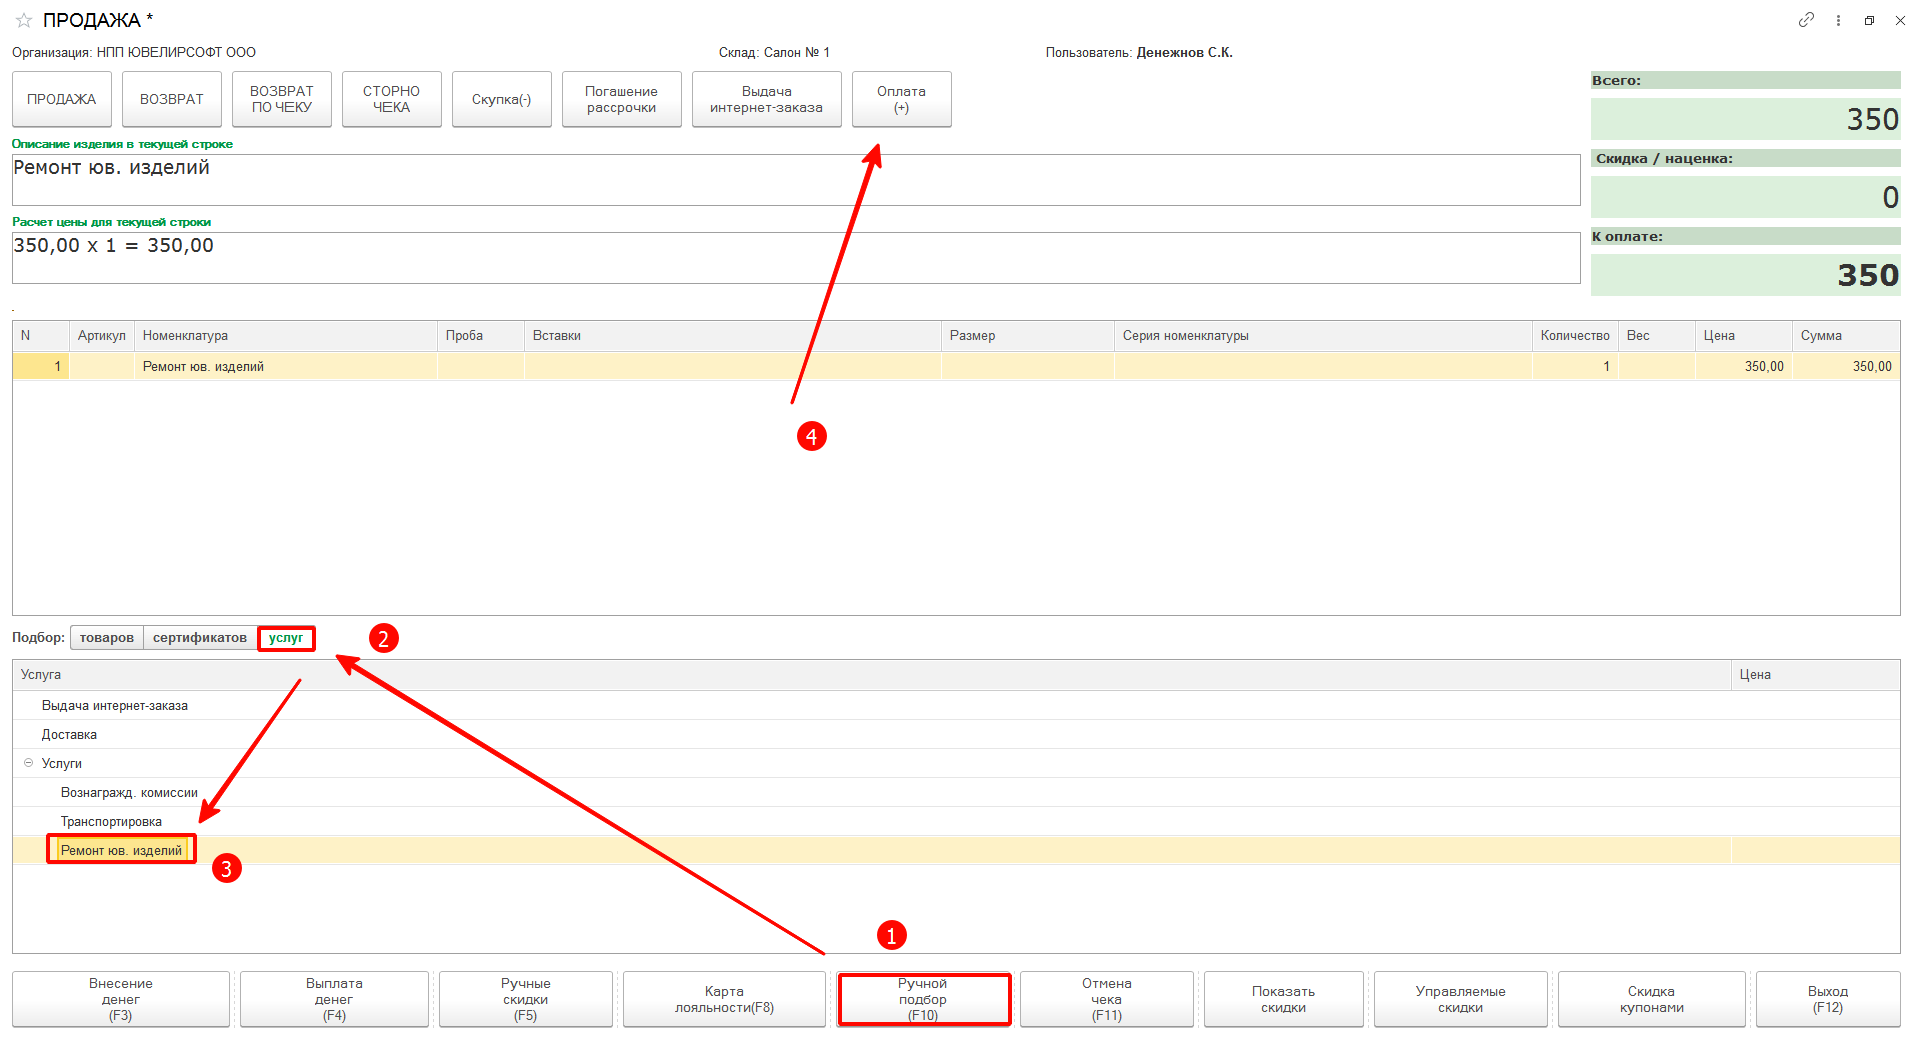
Task: Click the Сумма column header
Action: [x=1846, y=336]
